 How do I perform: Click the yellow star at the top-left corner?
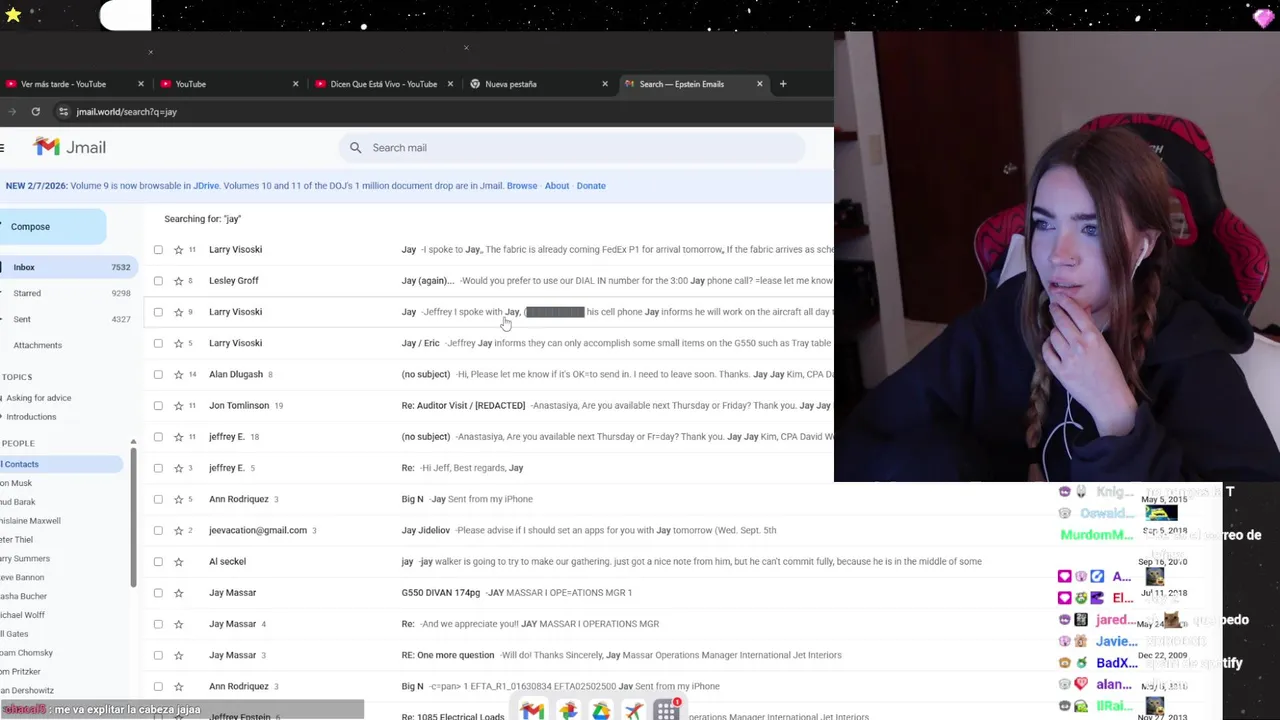12,14
